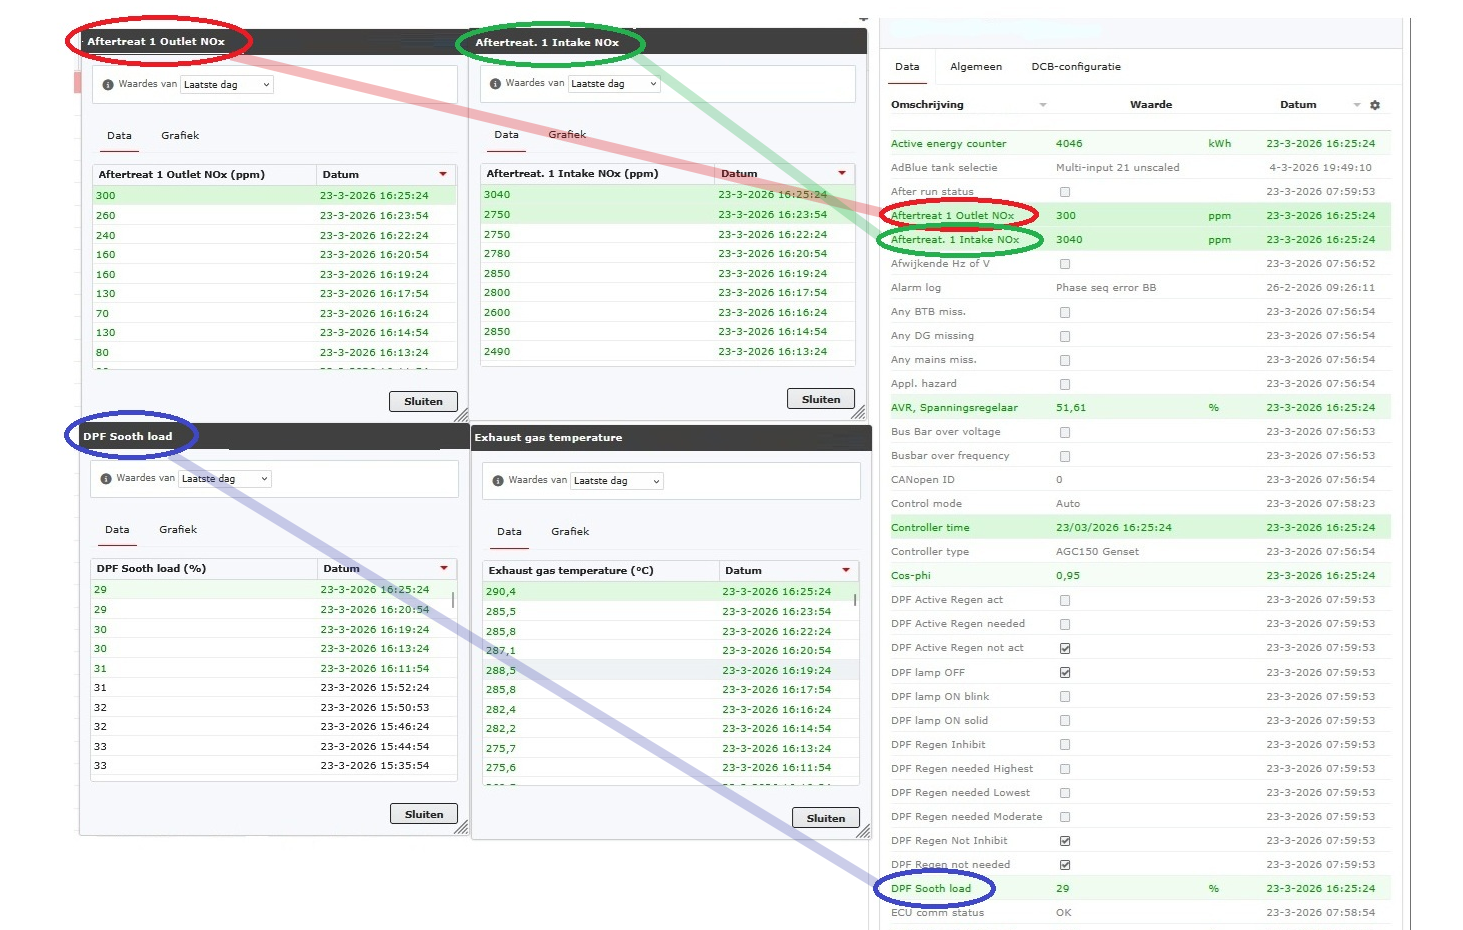
Task: Click info icon in Aftertreat 1 Outlet NOx panel
Action: coord(108,85)
